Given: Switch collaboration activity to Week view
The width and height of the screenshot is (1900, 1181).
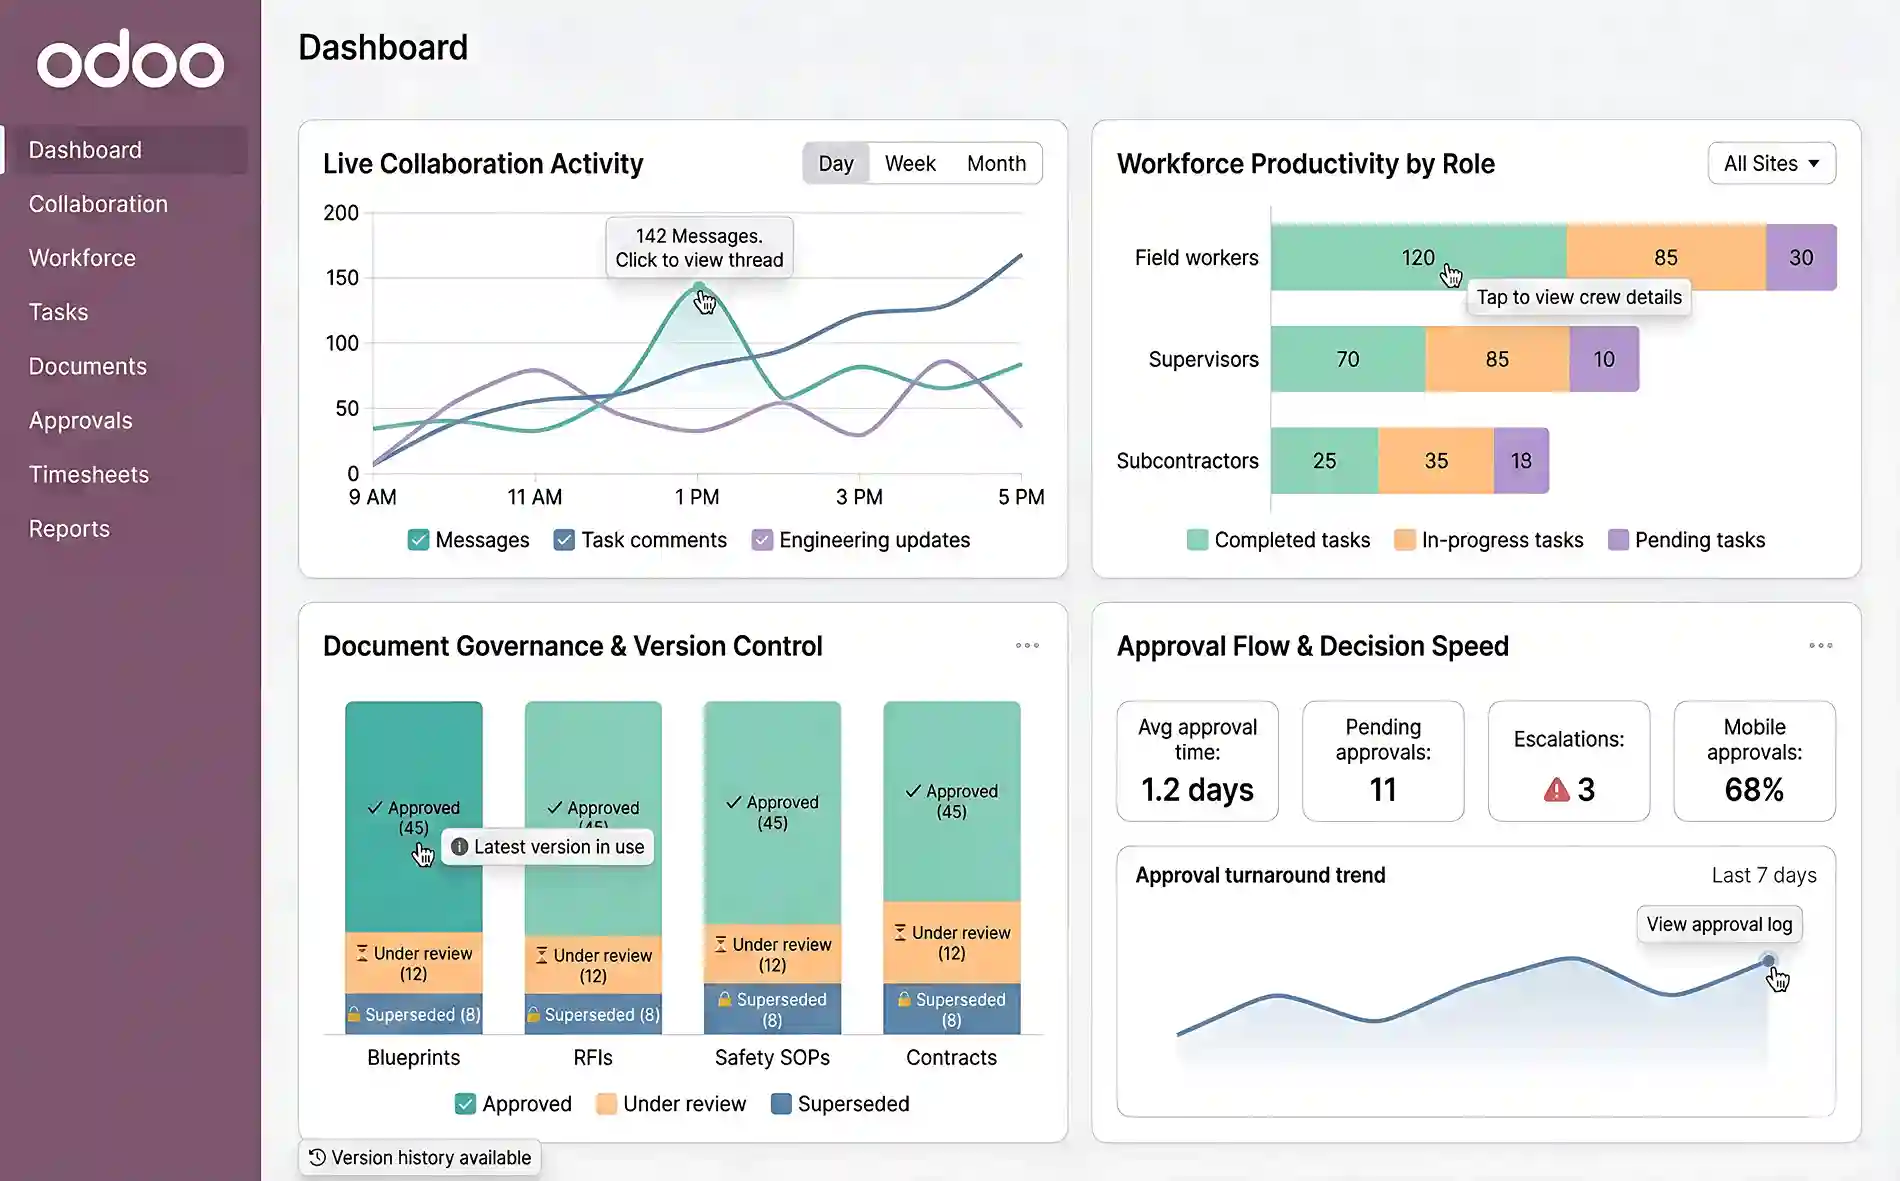Looking at the screenshot, I should tap(909, 162).
